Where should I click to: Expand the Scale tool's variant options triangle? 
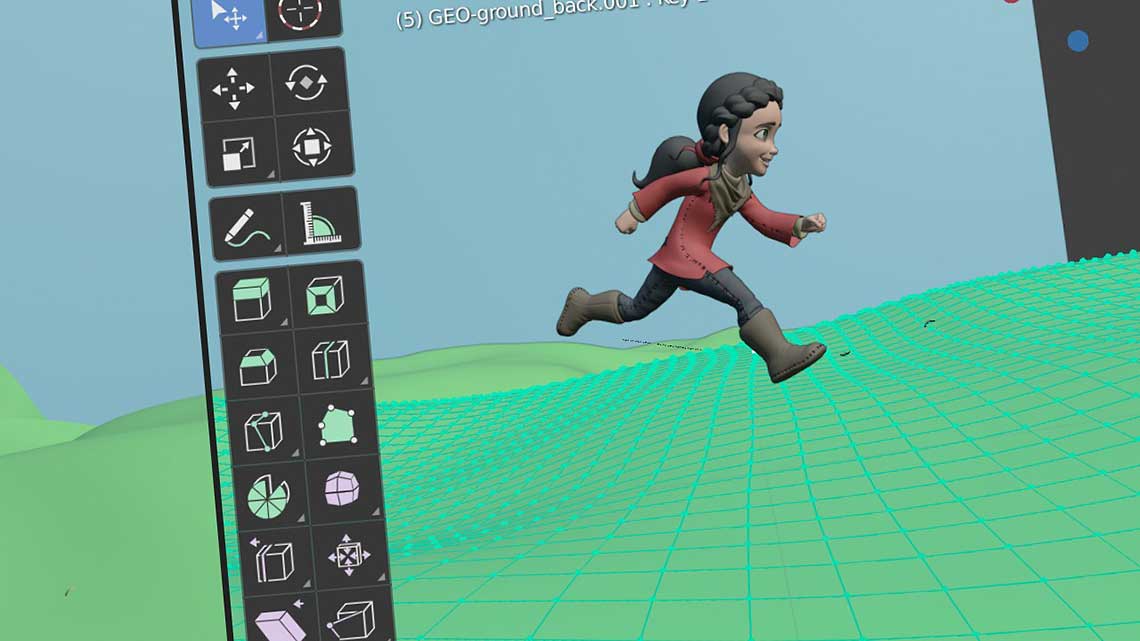point(271,173)
